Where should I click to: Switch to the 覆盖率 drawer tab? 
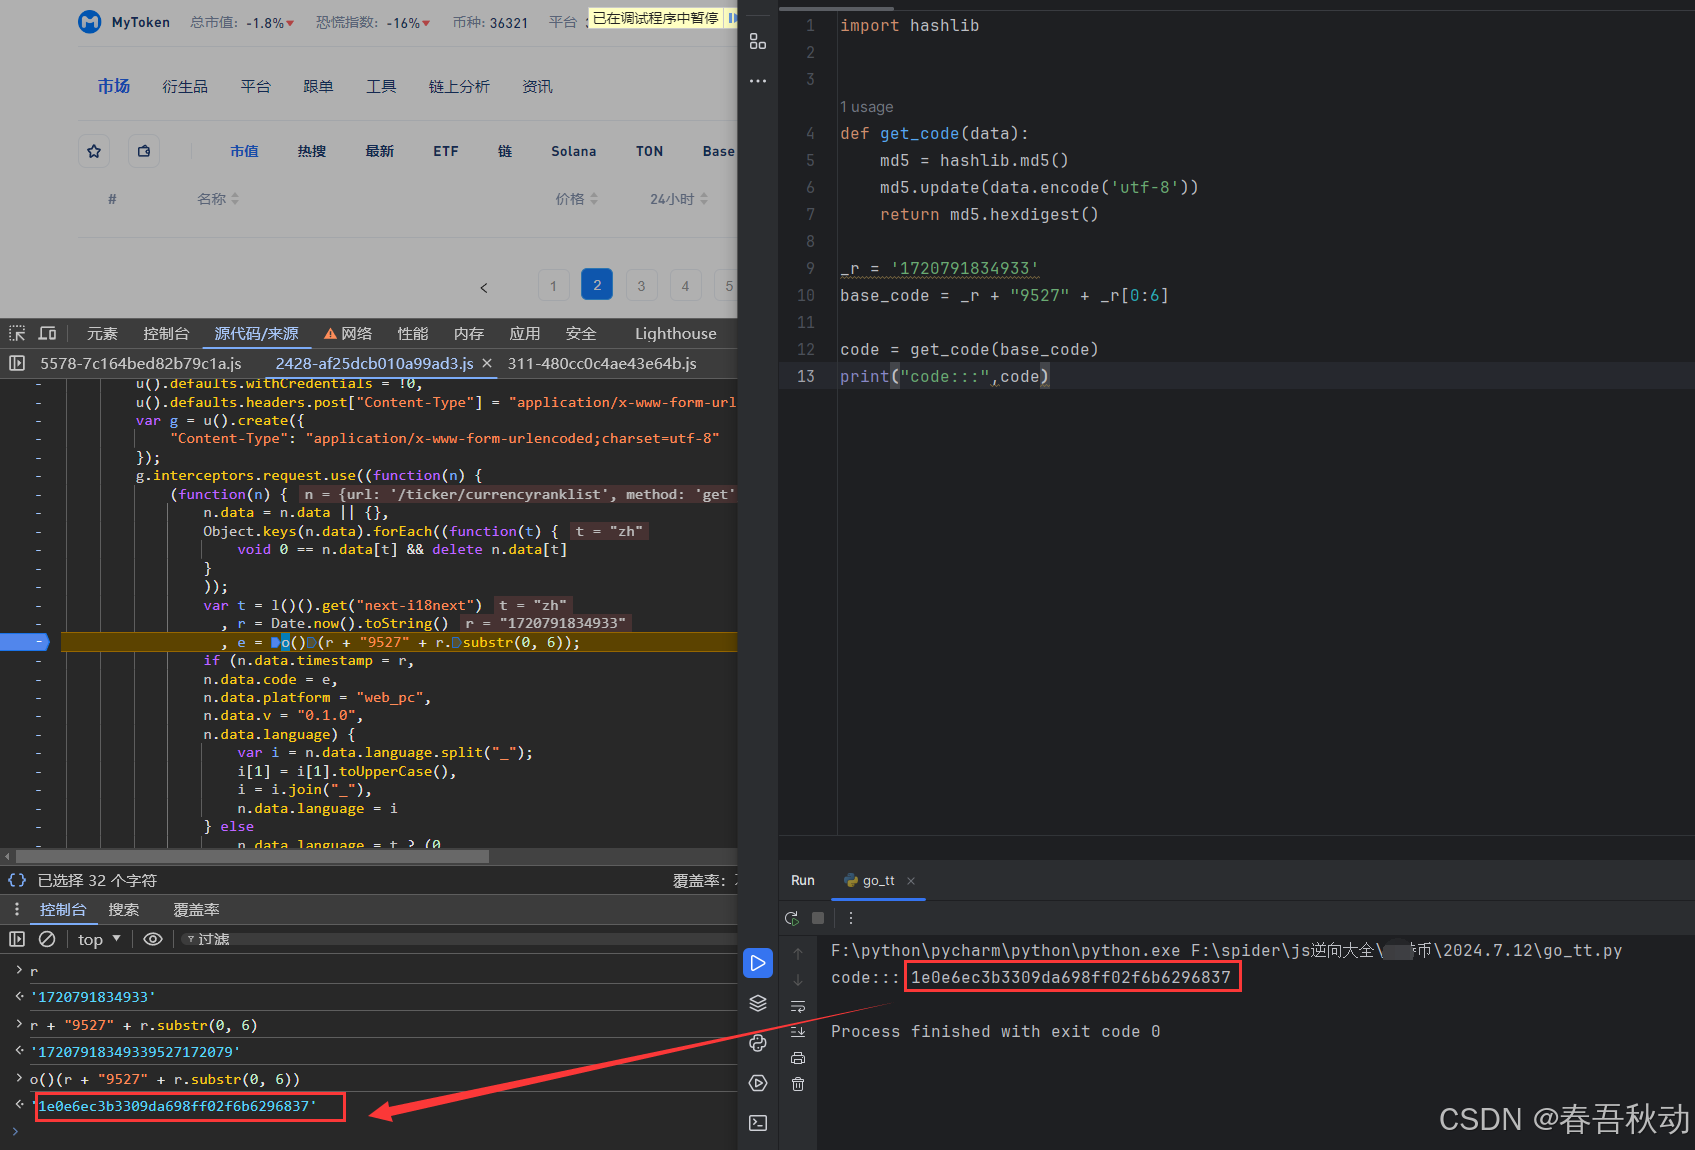point(196,909)
